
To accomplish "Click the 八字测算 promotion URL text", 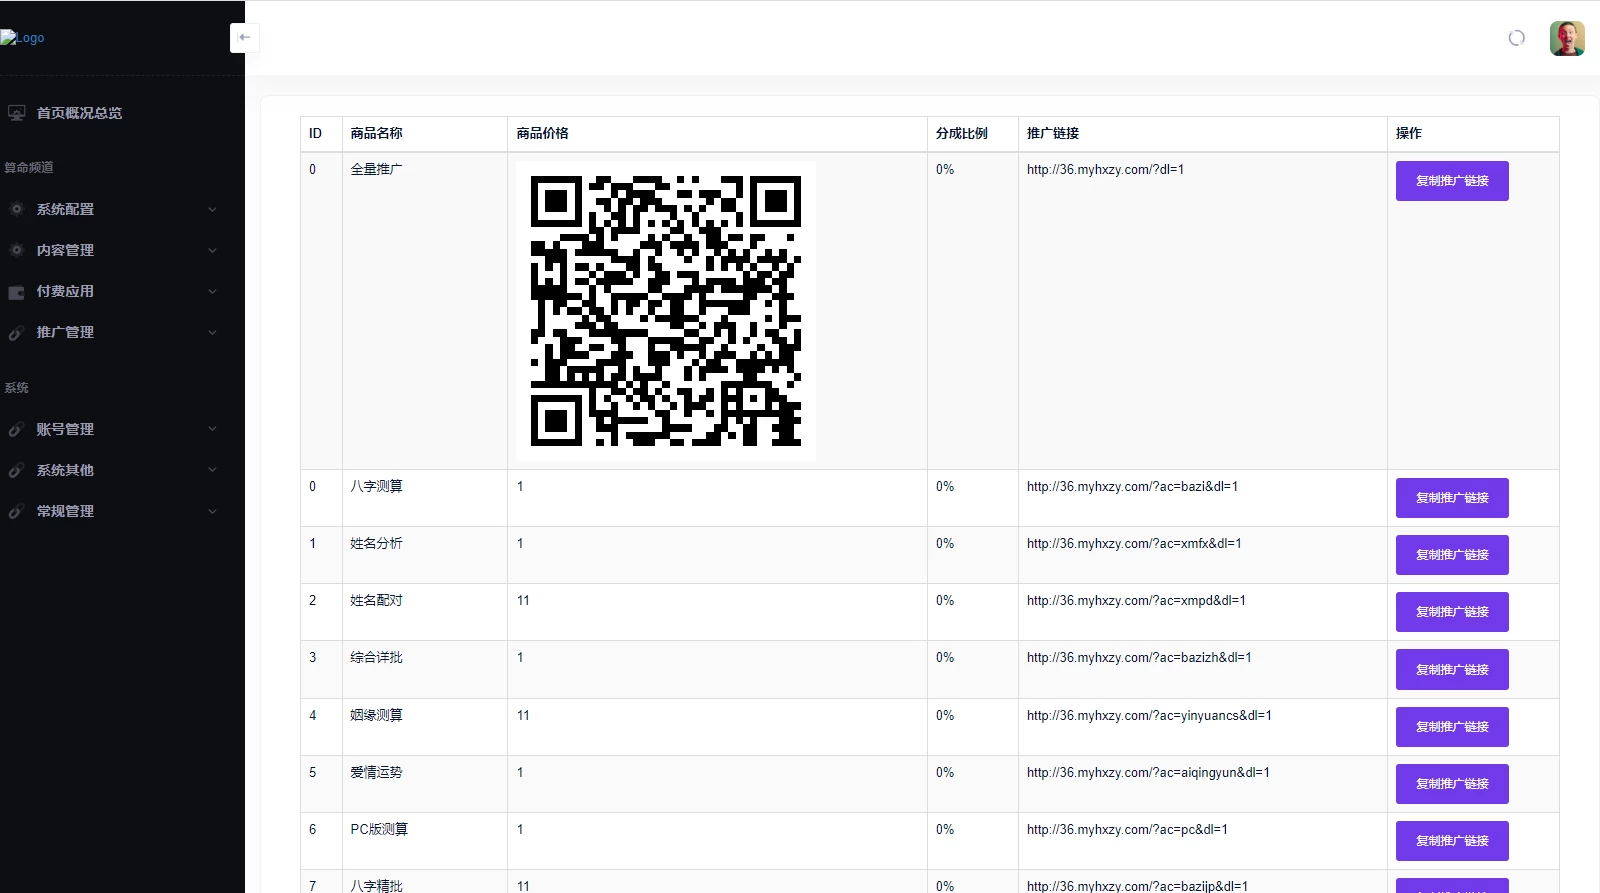I will pyautogui.click(x=1132, y=487).
